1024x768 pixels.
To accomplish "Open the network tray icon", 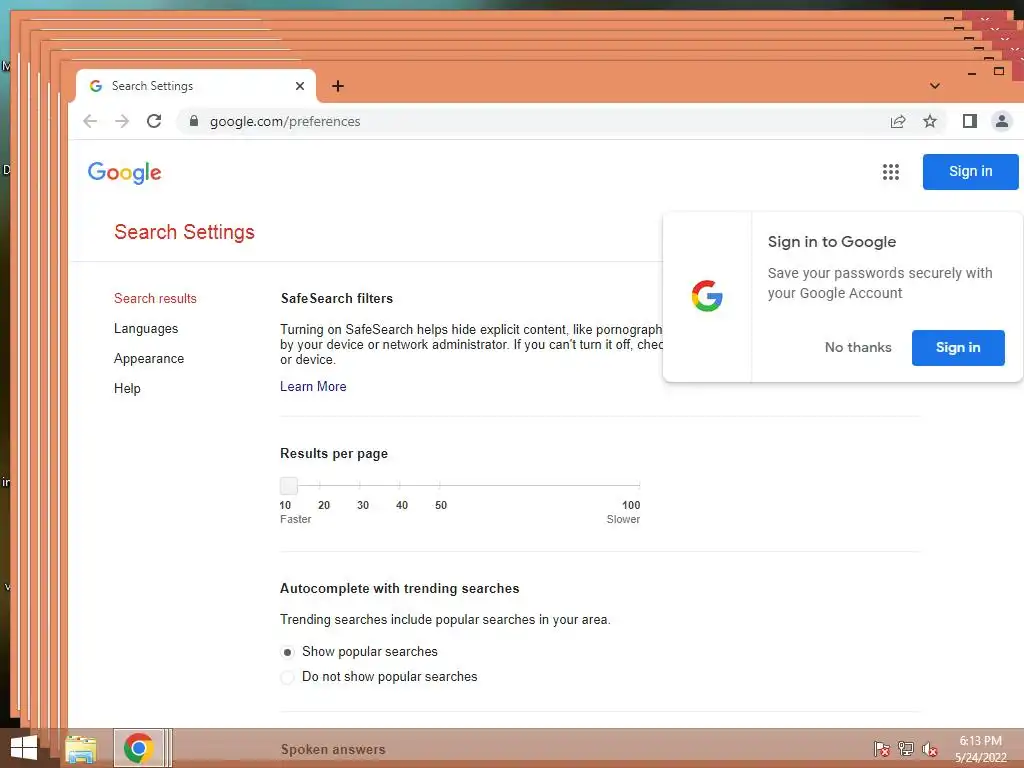I will click(x=906, y=749).
